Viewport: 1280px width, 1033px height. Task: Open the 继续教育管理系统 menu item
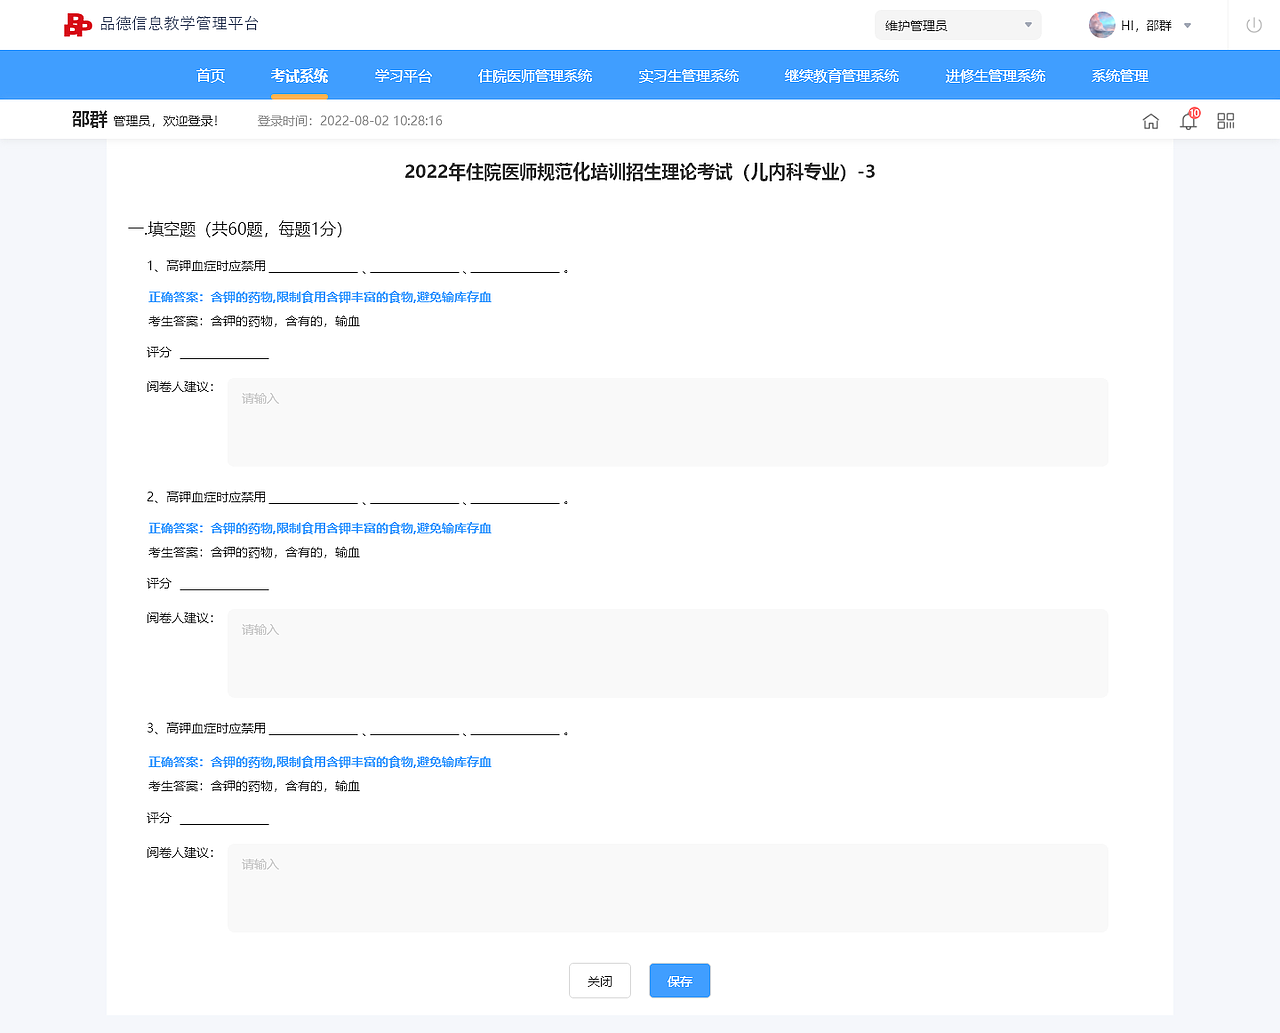[x=842, y=74]
